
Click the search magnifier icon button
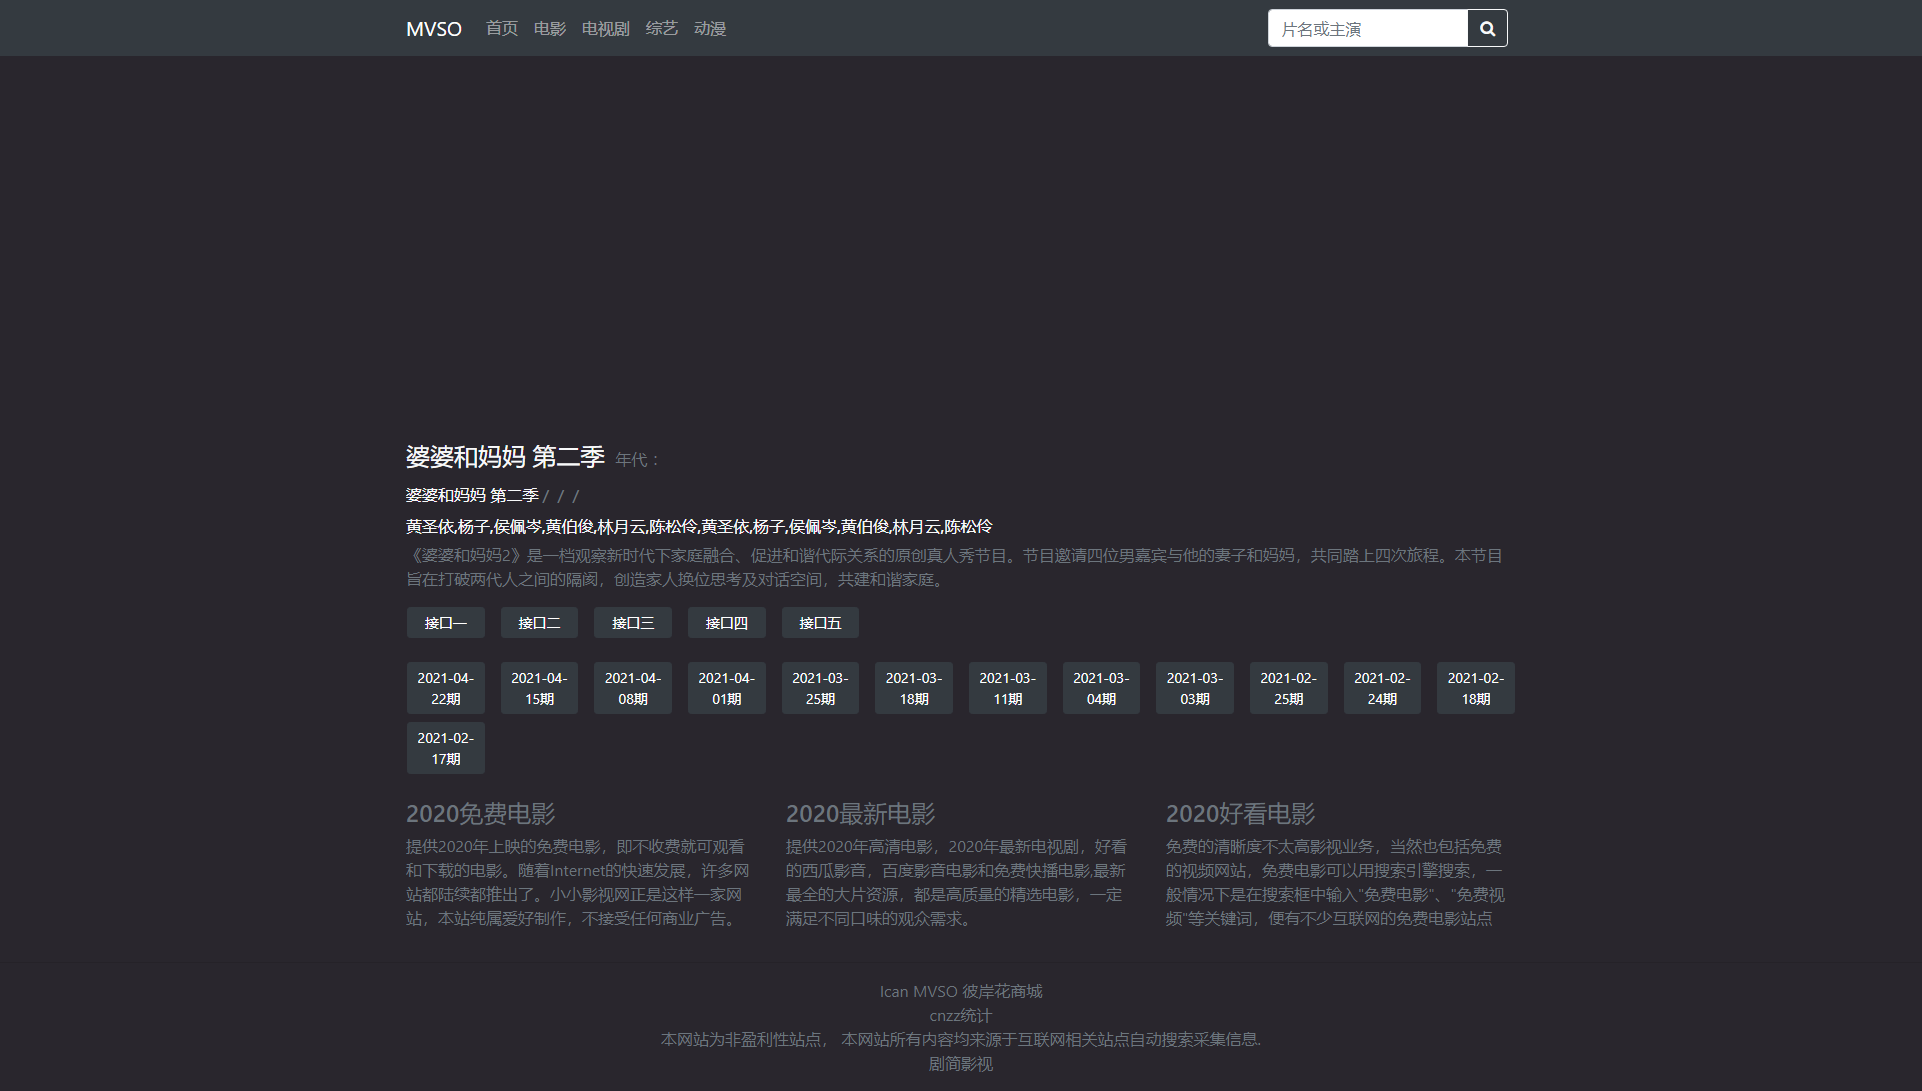[1487, 29]
